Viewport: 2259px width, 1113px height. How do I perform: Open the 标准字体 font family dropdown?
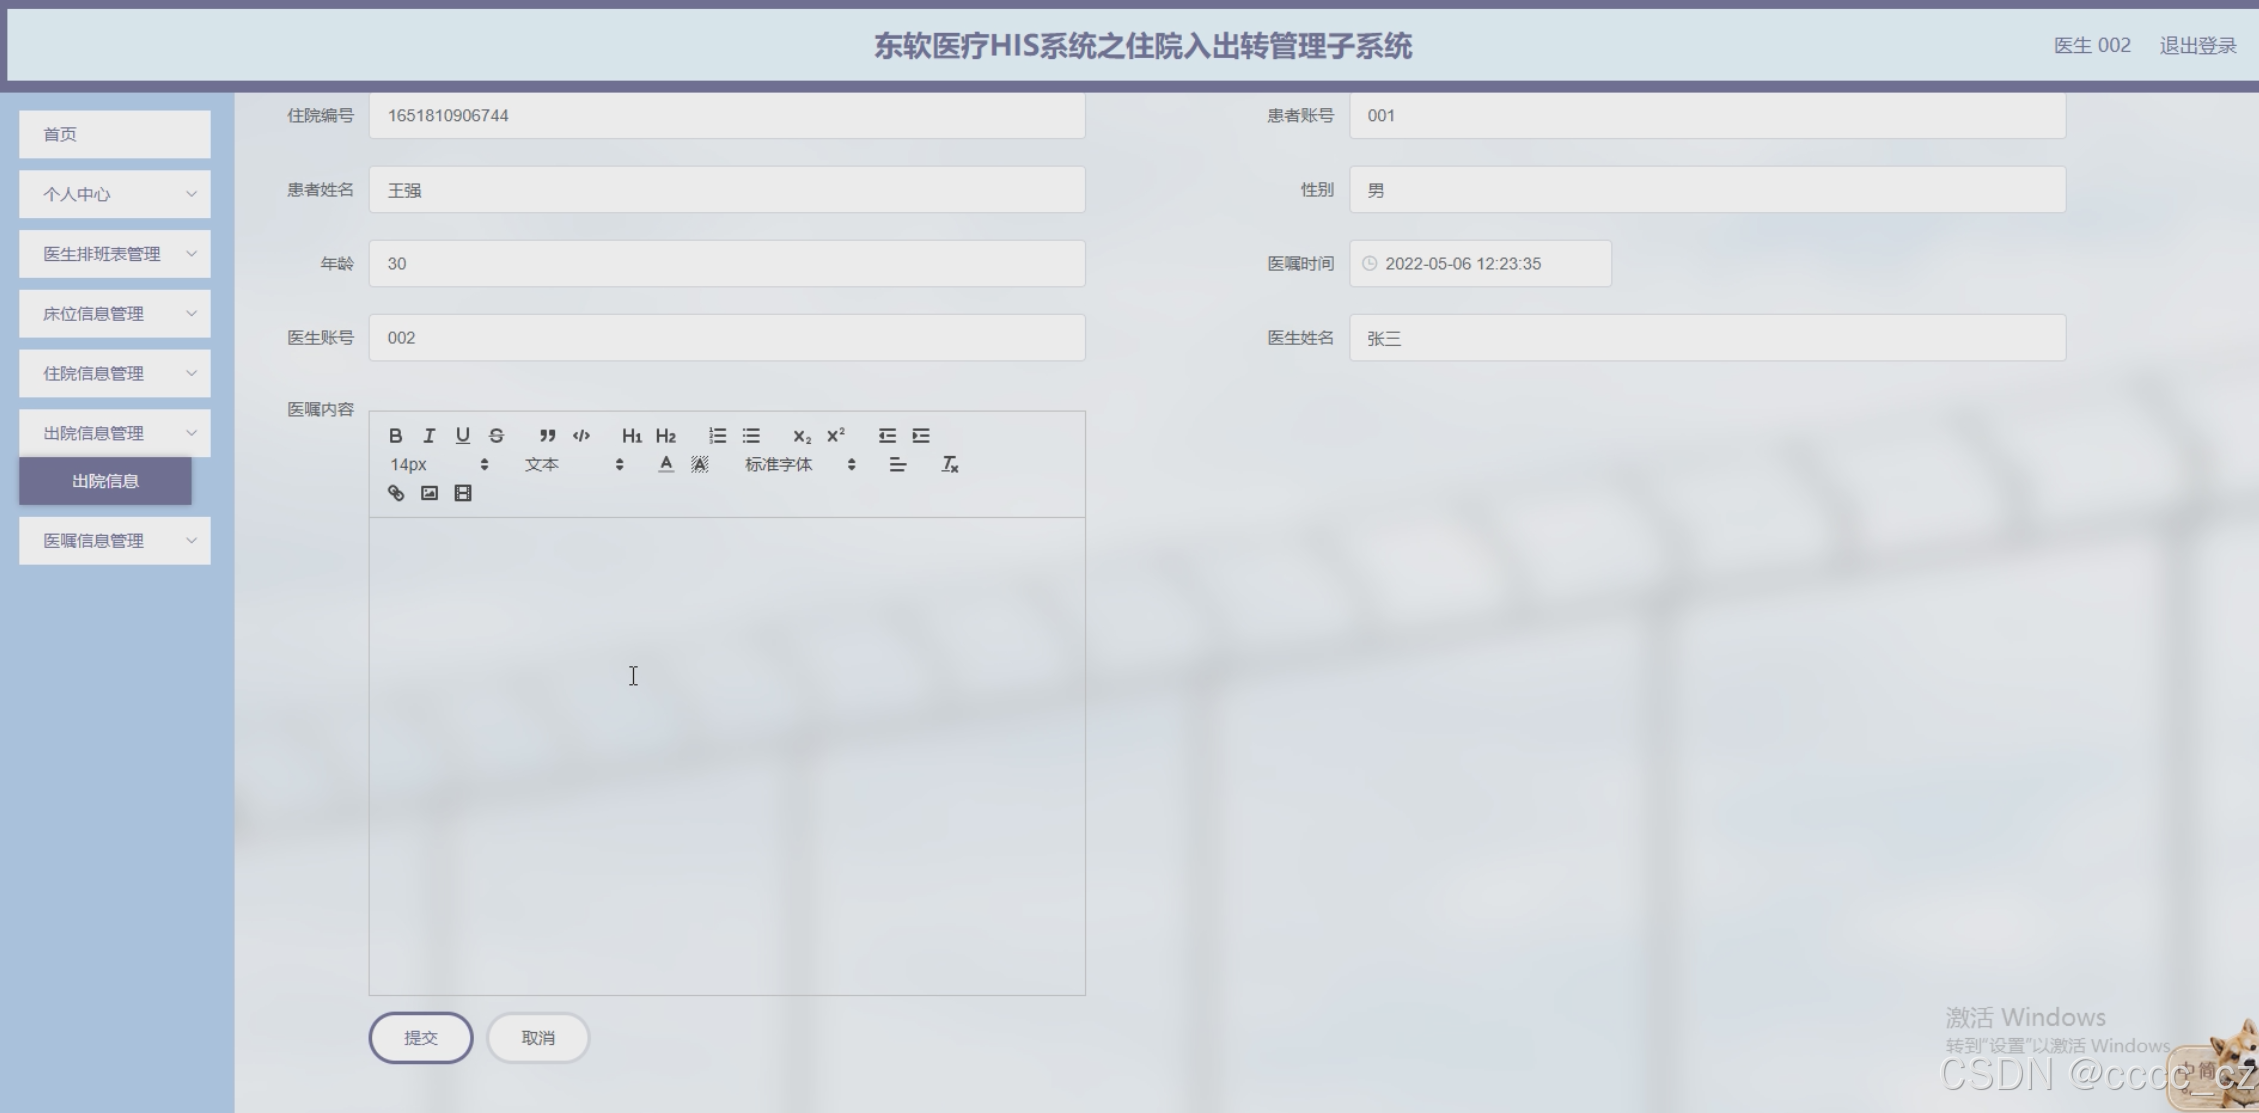coord(799,465)
